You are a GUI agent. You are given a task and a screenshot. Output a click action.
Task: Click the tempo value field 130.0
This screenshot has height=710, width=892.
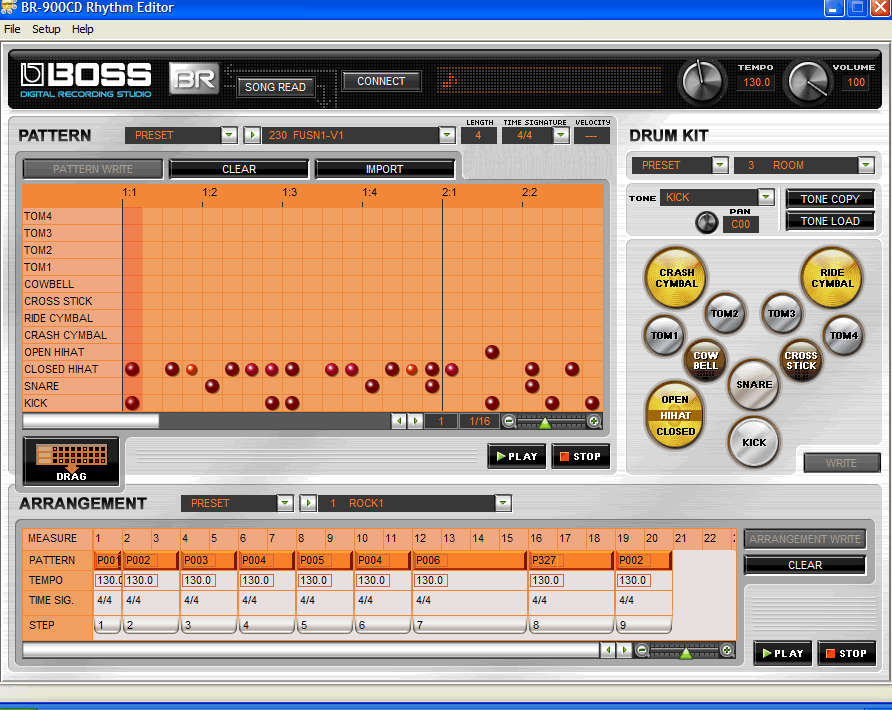[x=756, y=82]
